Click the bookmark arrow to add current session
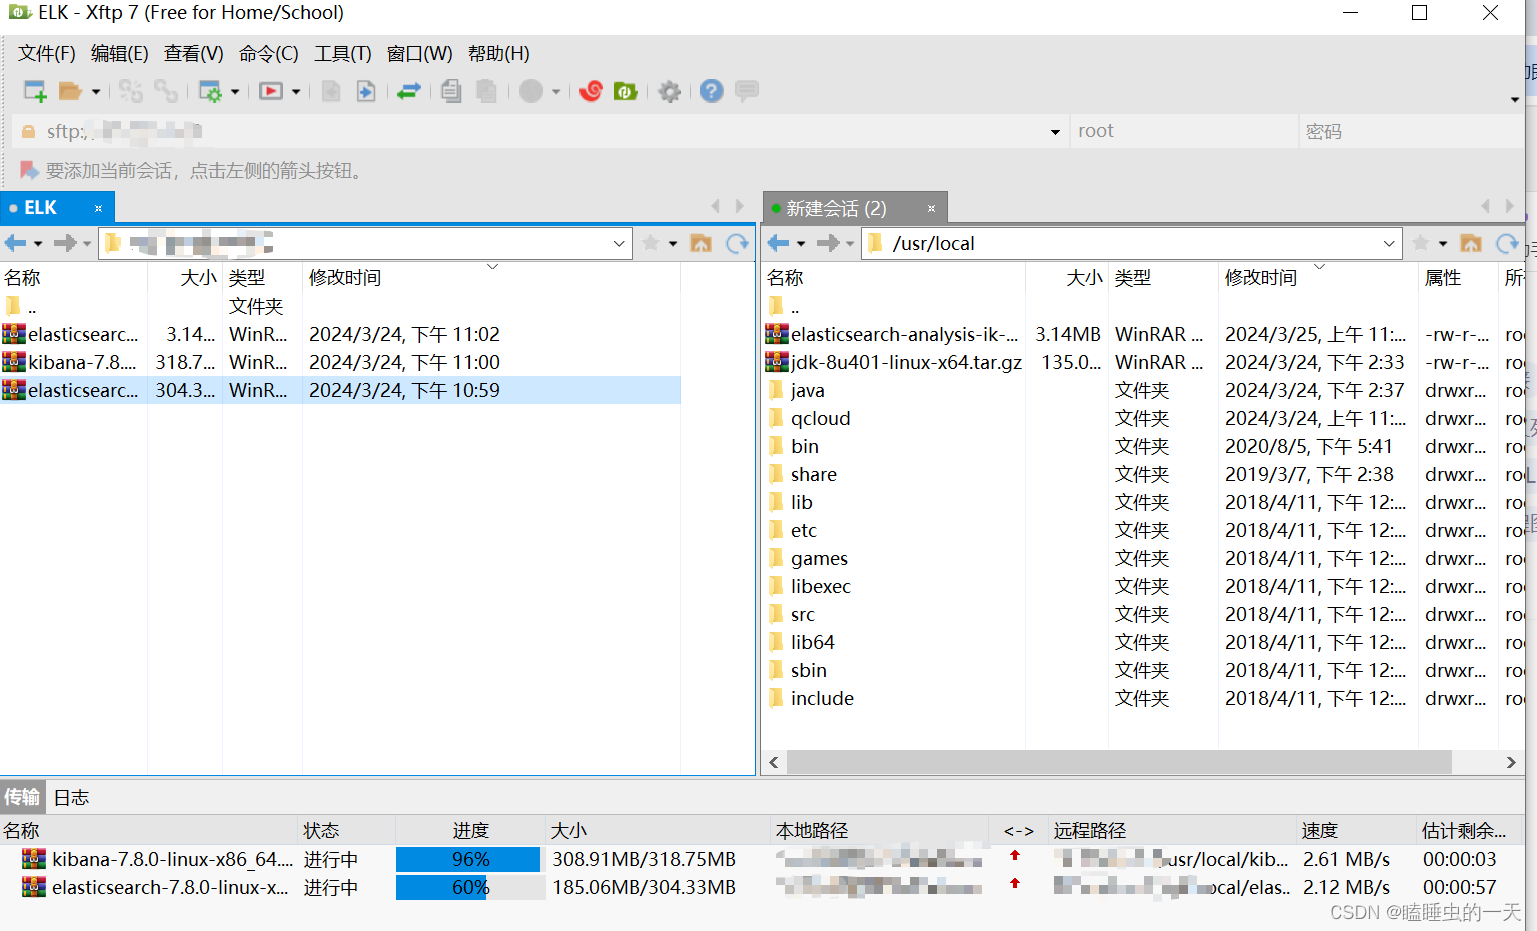 (x=29, y=170)
